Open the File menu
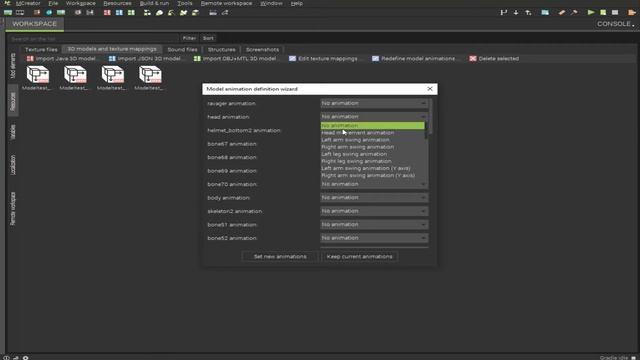640x360 pixels. click(53, 3)
